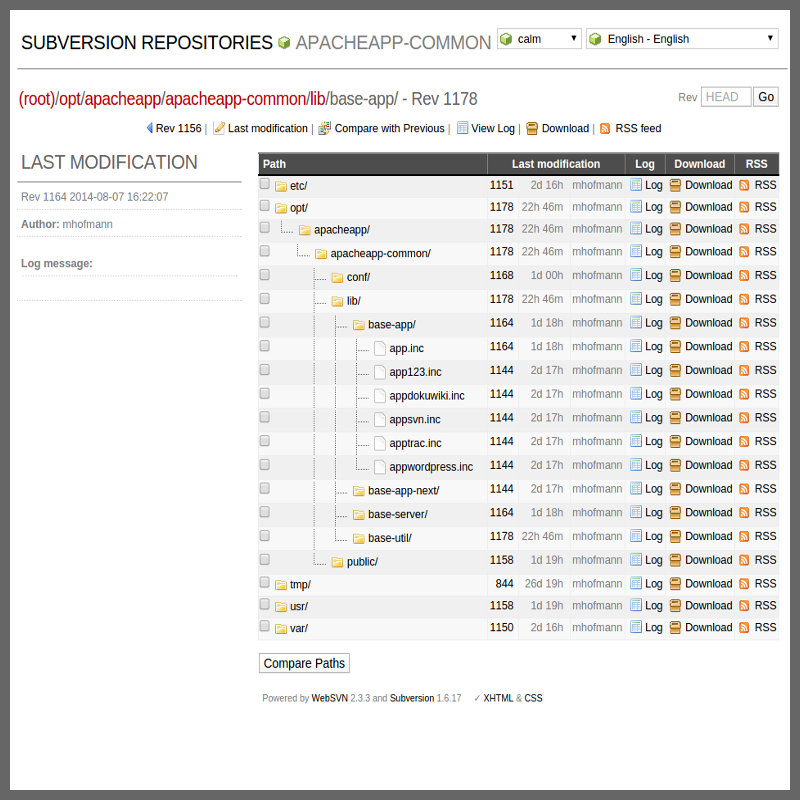Open the English language dropdown
This screenshot has width=800, height=800.
click(682, 39)
